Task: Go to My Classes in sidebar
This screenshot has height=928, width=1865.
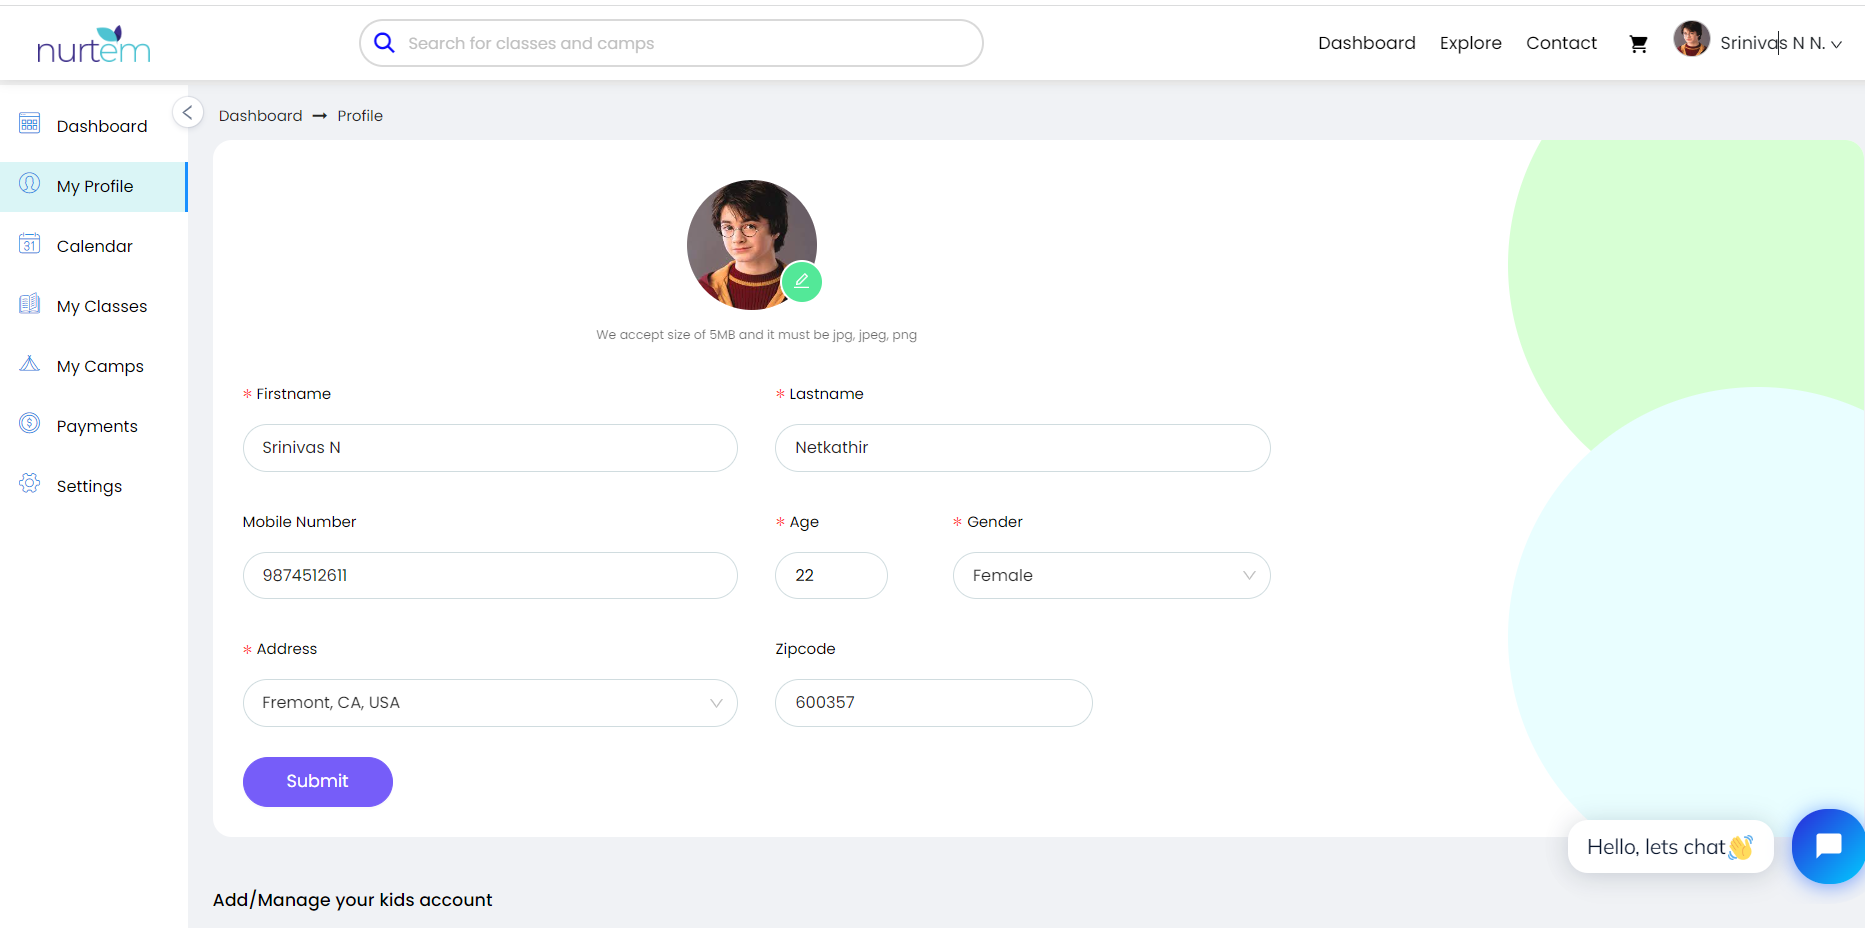Action: pos(101,306)
